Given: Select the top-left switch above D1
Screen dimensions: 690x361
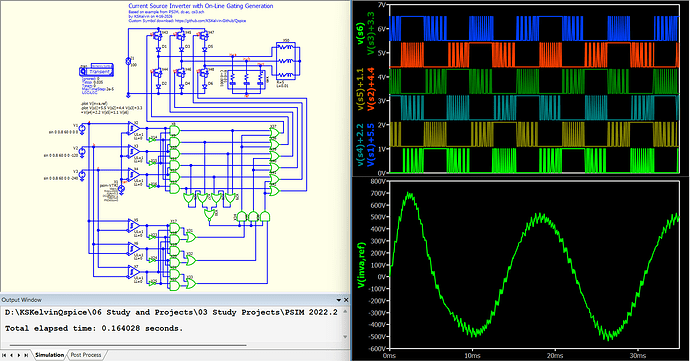Looking at the screenshot, I should coord(158,36).
